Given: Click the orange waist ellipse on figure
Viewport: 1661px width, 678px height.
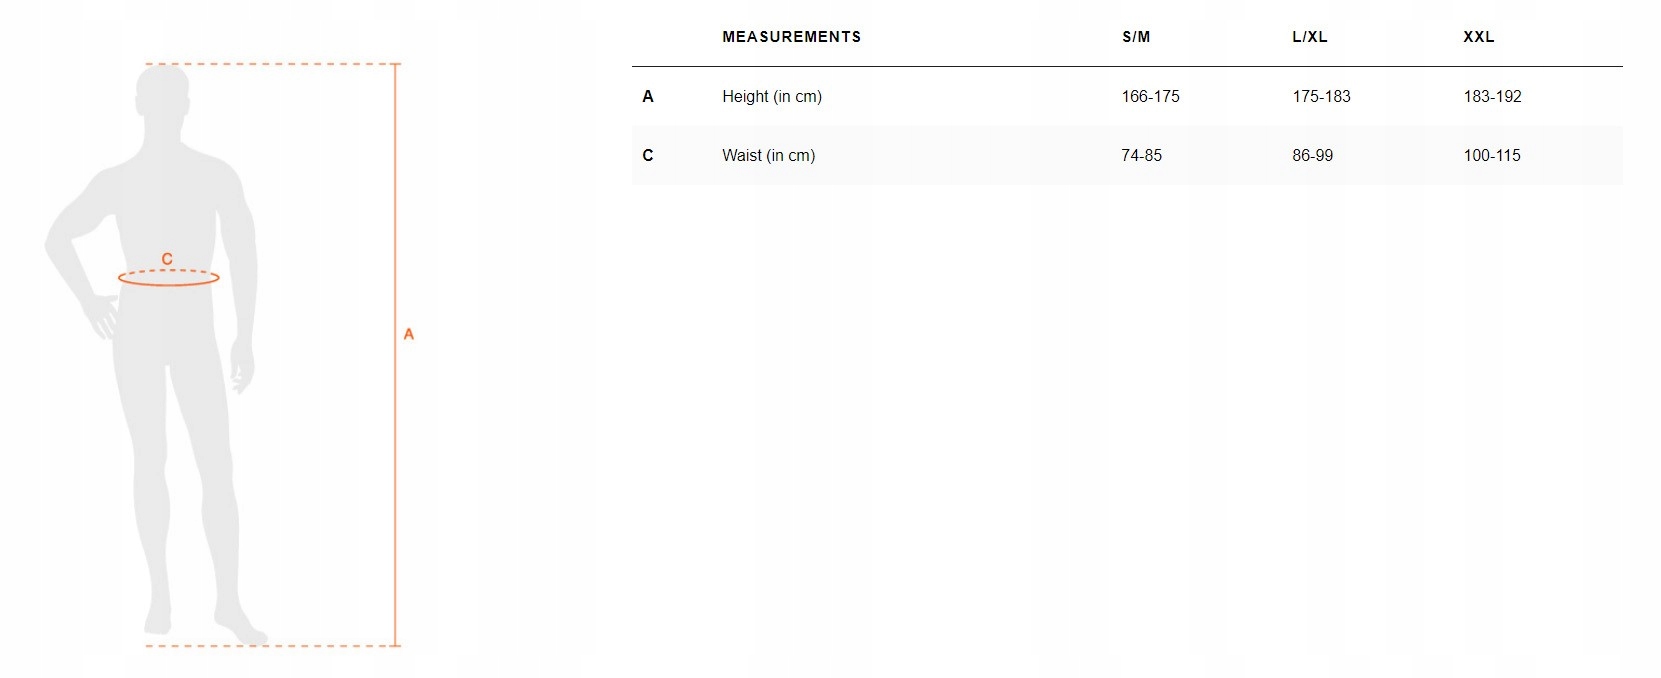Looking at the screenshot, I should coord(169,278).
